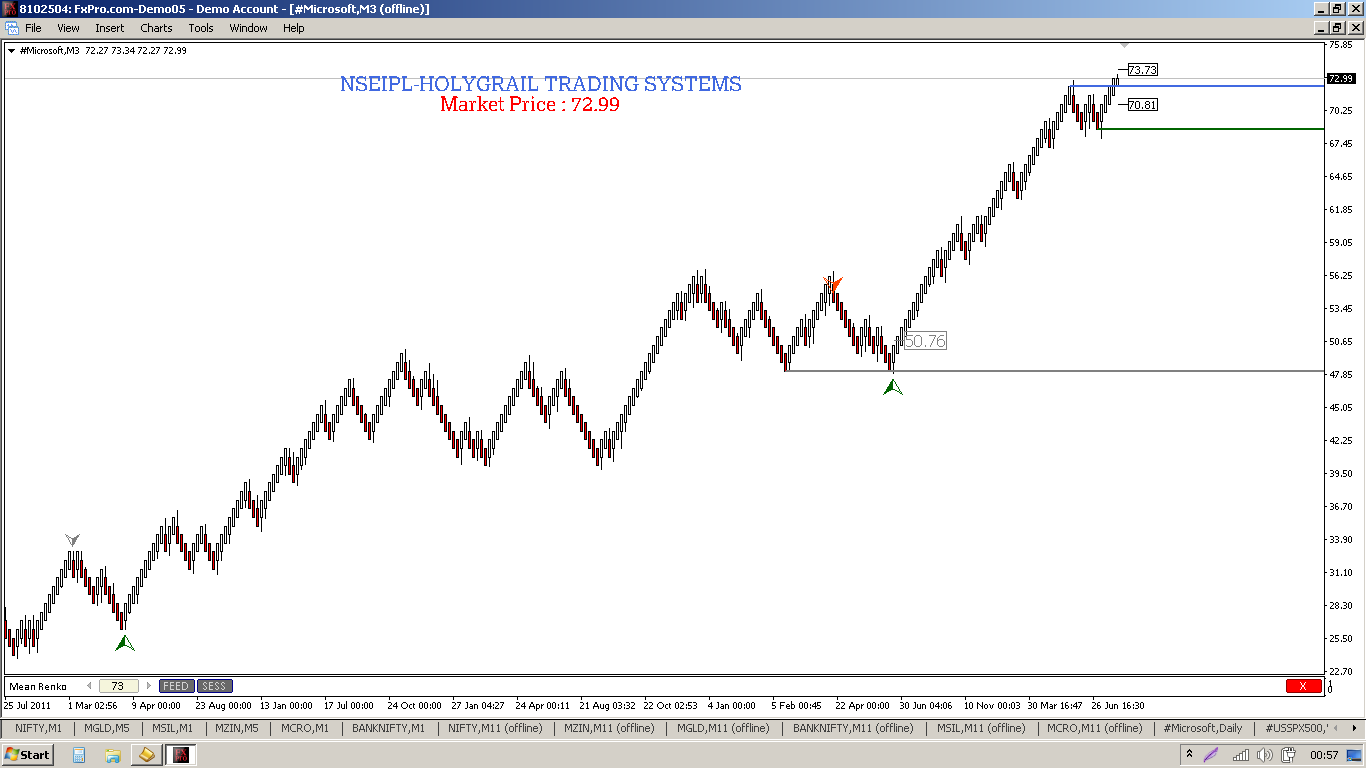Click the purple feather tray icon

[x=1212, y=754]
